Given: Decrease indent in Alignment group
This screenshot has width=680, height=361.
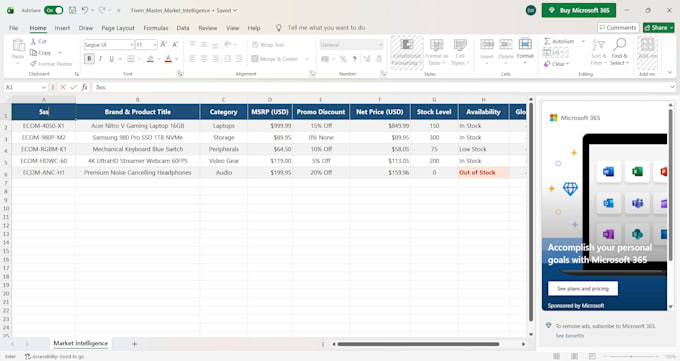Looking at the screenshot, I should click(x=227, y=59).
